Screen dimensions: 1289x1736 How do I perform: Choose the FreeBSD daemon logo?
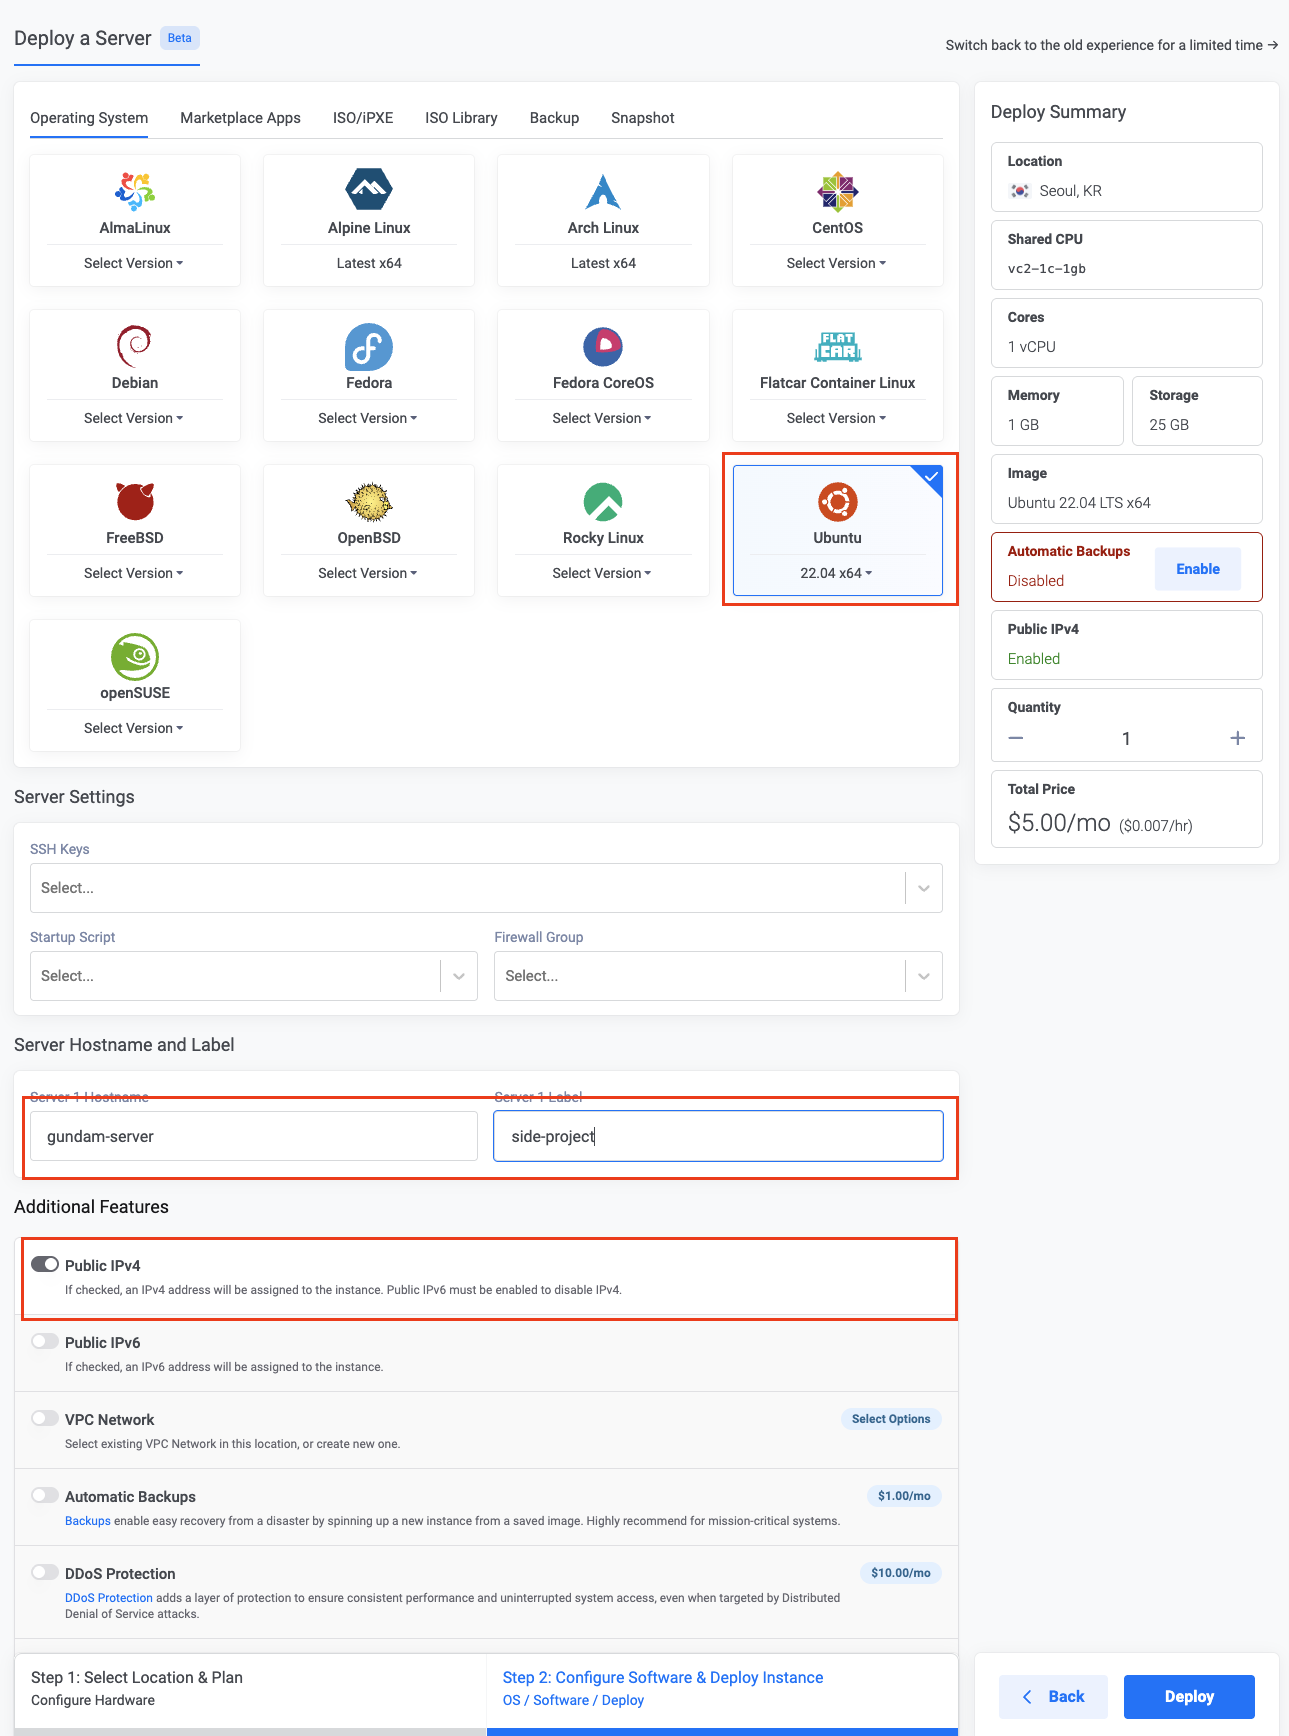(135, 501)
